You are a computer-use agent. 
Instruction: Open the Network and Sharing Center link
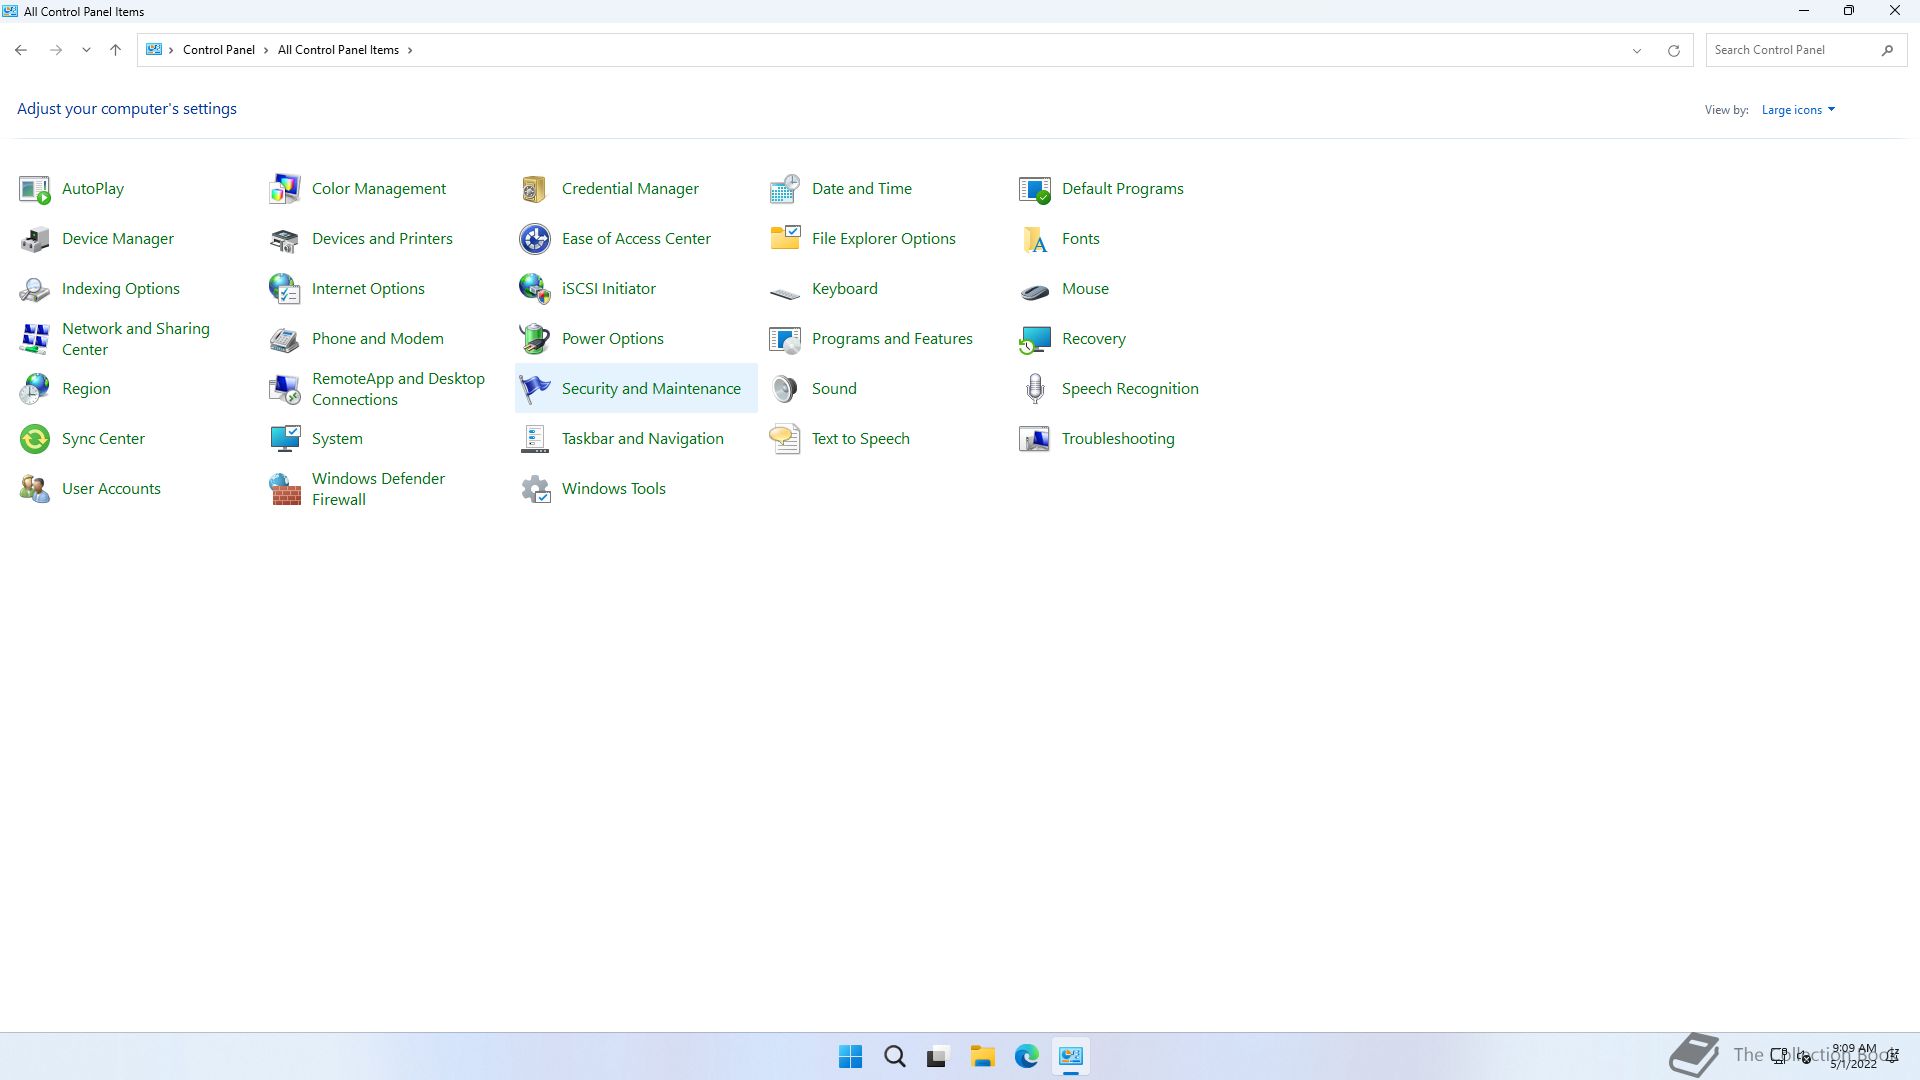[135, 339]
